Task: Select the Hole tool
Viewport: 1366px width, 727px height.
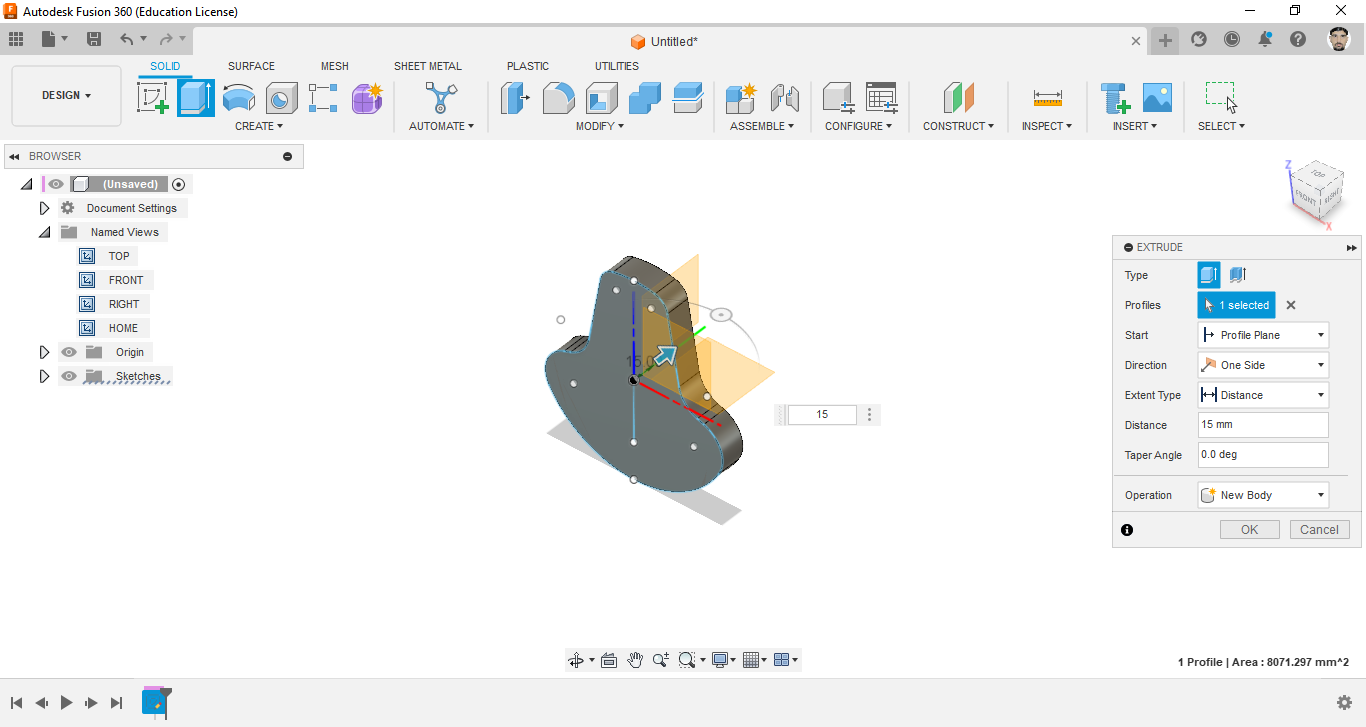Action: (x=281, y=98)
